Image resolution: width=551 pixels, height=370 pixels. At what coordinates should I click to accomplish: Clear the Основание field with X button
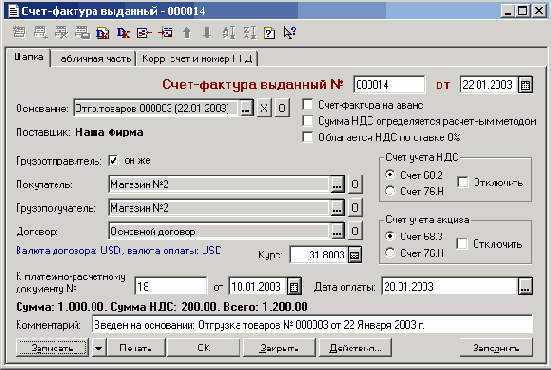click(264, 108)
